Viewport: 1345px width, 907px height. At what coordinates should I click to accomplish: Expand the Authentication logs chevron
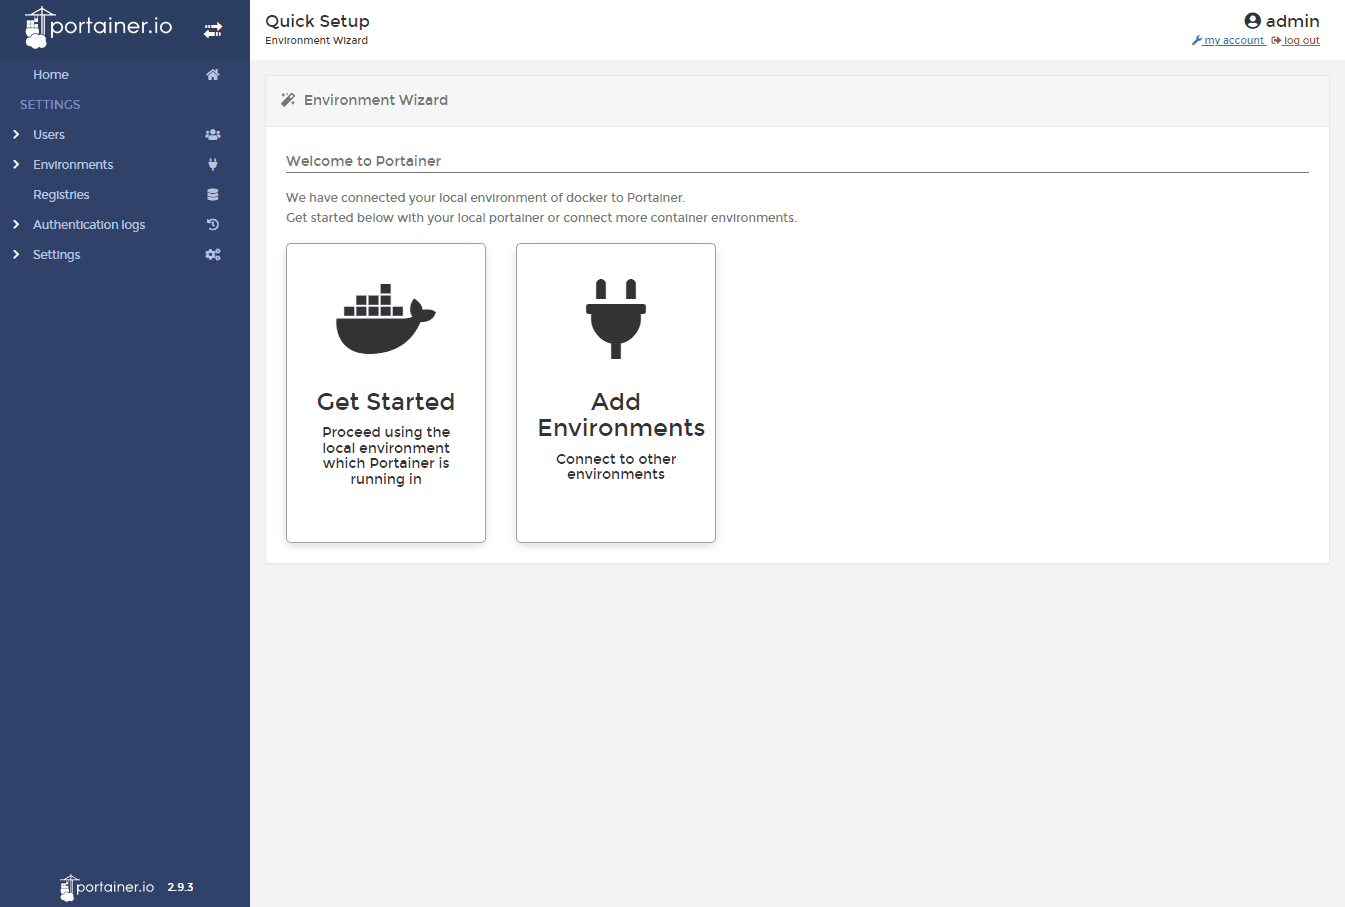[x=16, y=225]
